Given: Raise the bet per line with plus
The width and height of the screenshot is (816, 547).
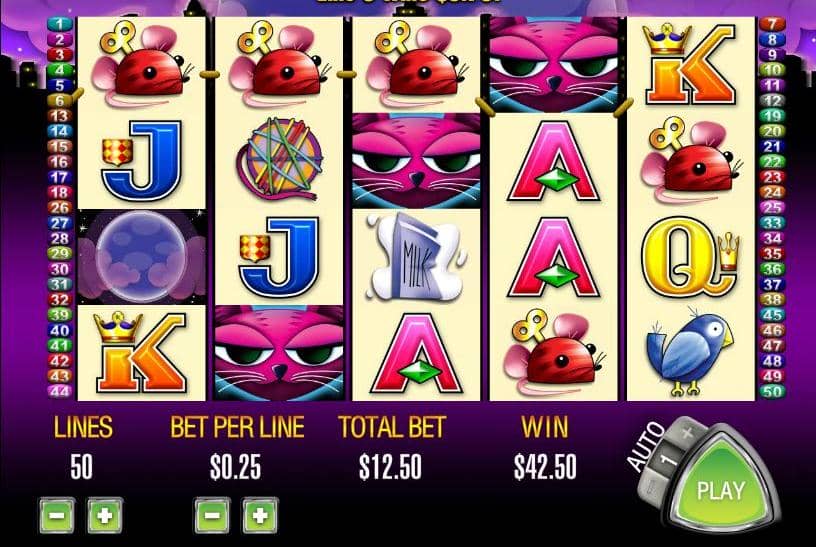Looking at the screenshot, I should click(260, 515).
